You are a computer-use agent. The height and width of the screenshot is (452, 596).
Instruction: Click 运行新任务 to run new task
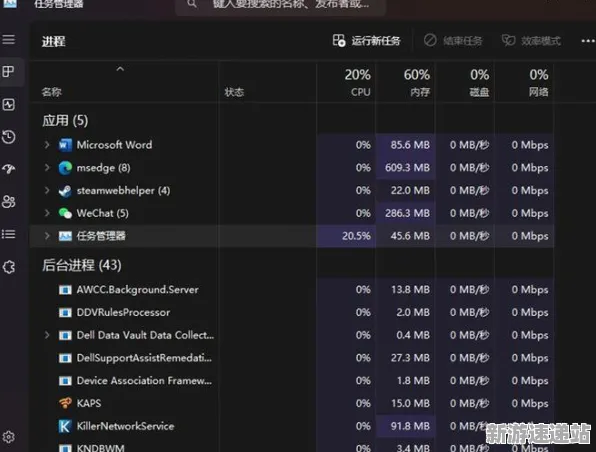point(366,41)
